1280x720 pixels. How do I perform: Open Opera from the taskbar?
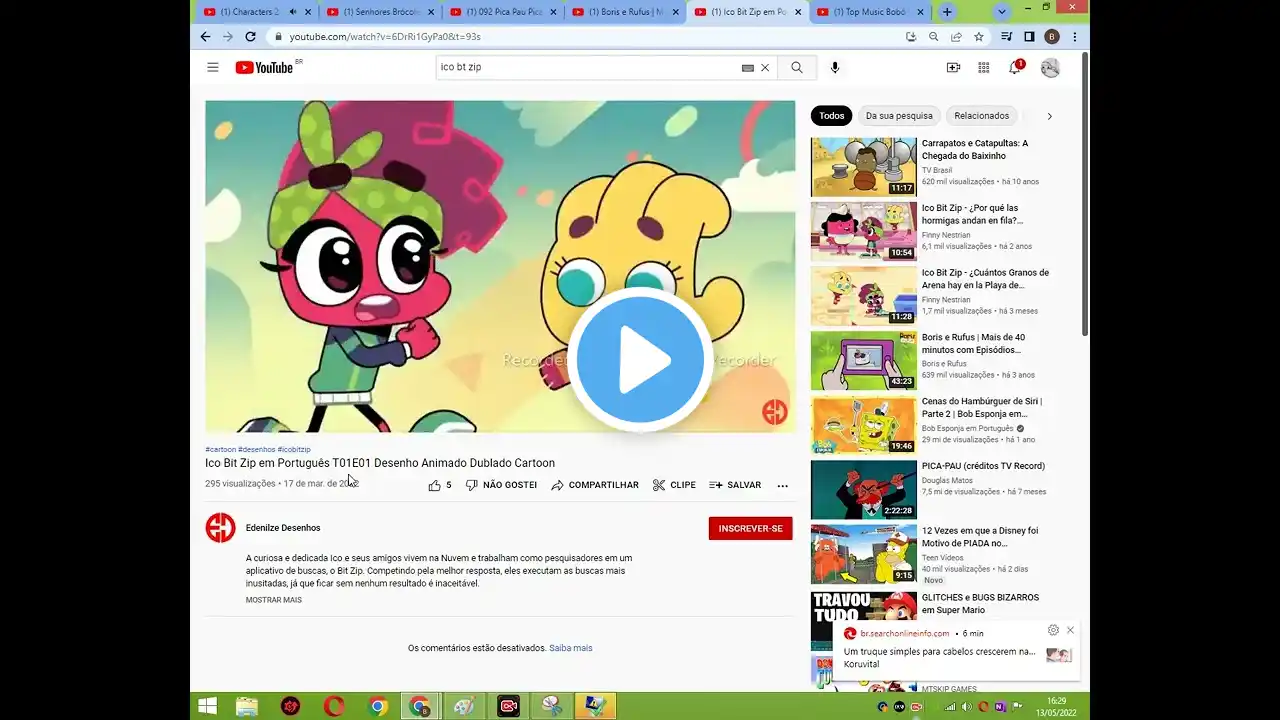(x=334, y=706)
